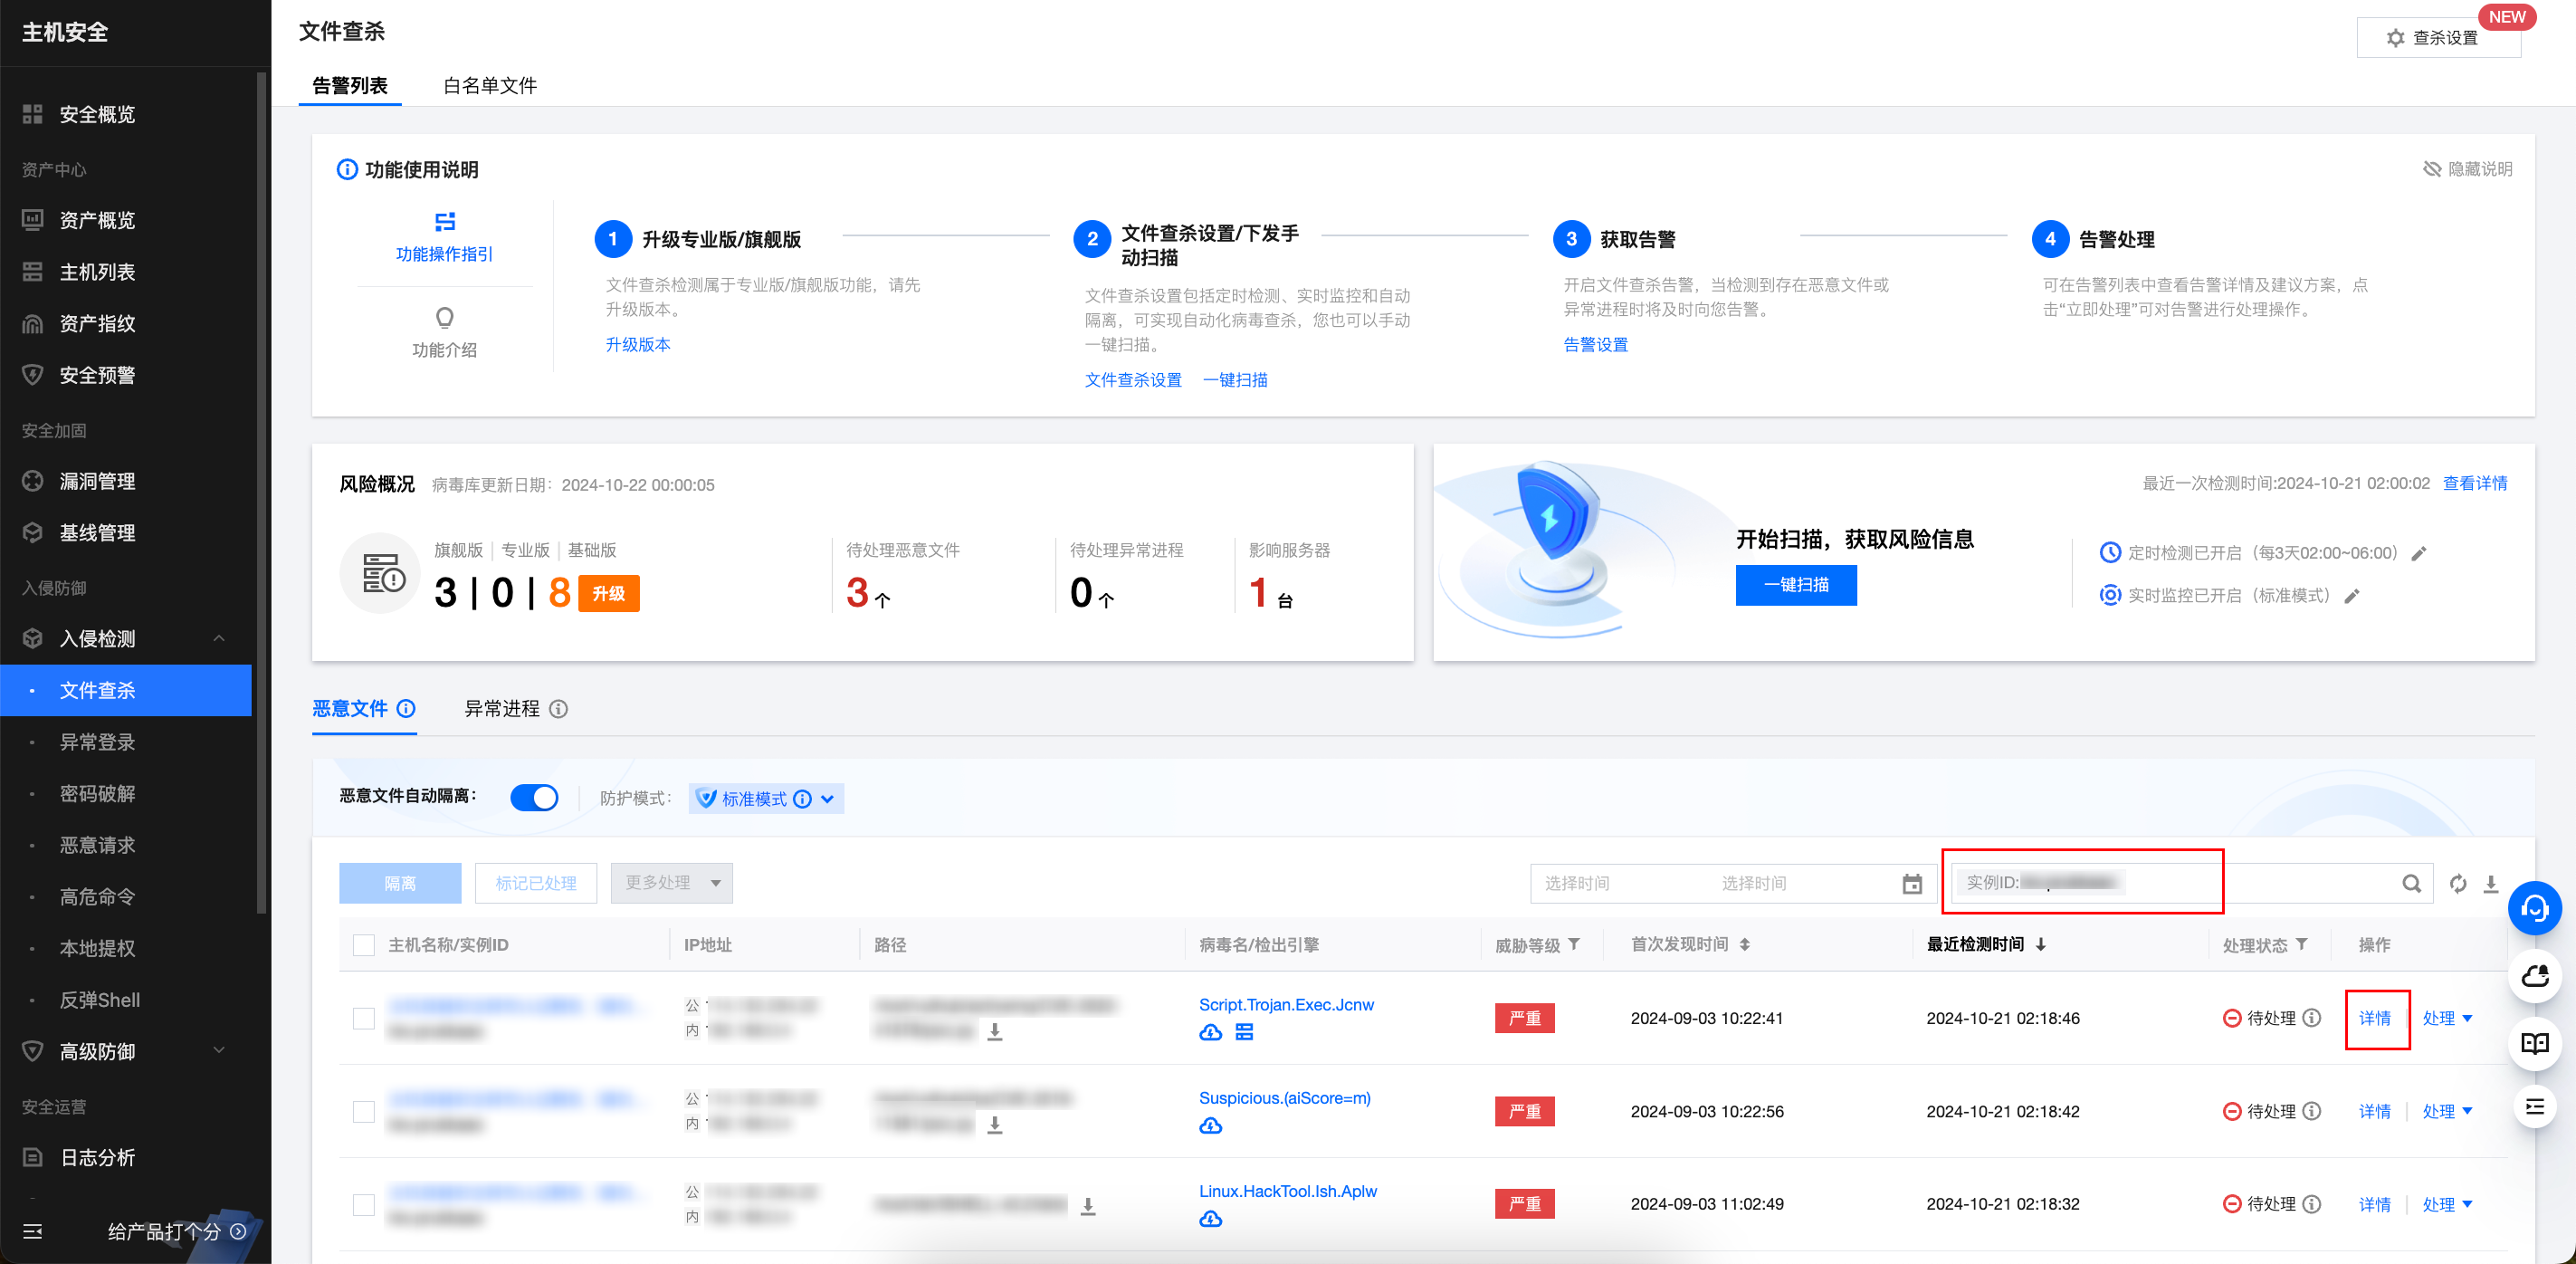The width and height of the screenshot is (2576, 1264).
Task: Switch to the 白名单文件 tab
Action: coord(490,86)
